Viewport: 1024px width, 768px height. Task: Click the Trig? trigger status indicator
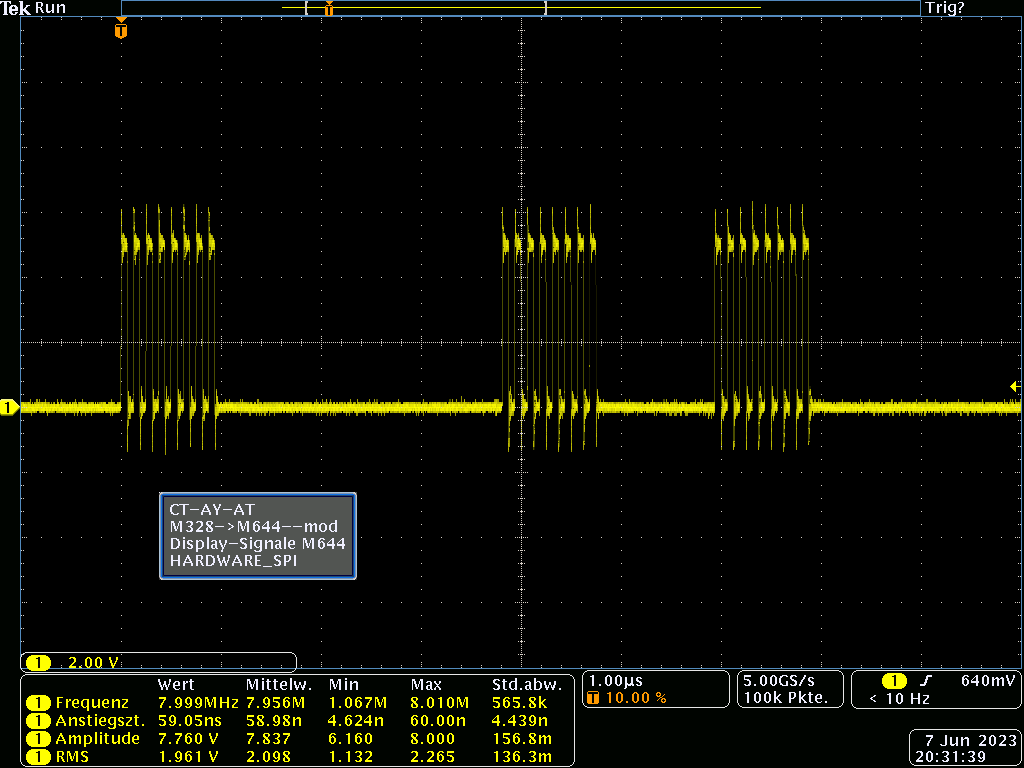pyautogui.click(x=944, y=8)
